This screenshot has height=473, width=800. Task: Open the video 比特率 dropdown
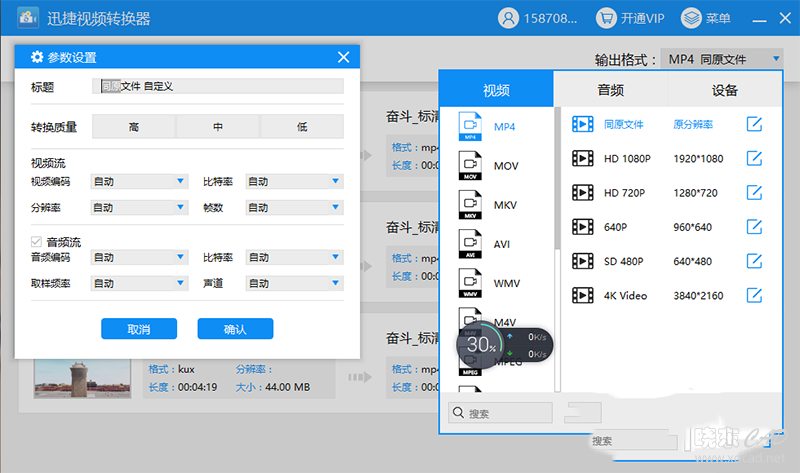tap(294, 181)
